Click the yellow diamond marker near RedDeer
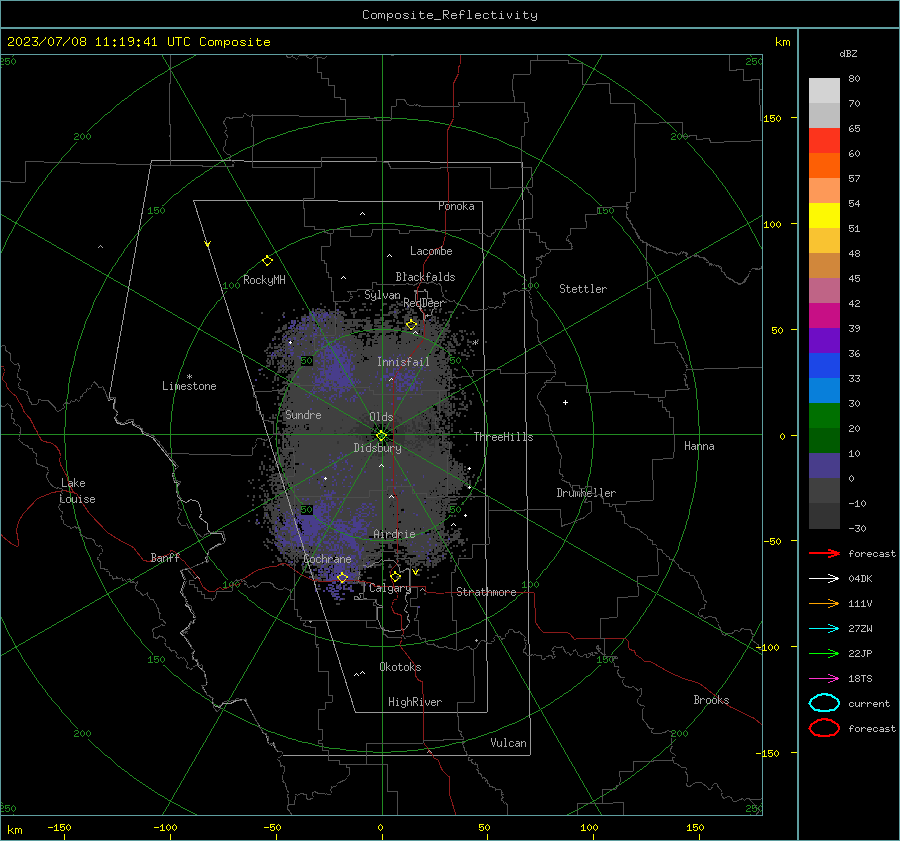This screenshot has width=900, height=841. click(x=411, y=325)
